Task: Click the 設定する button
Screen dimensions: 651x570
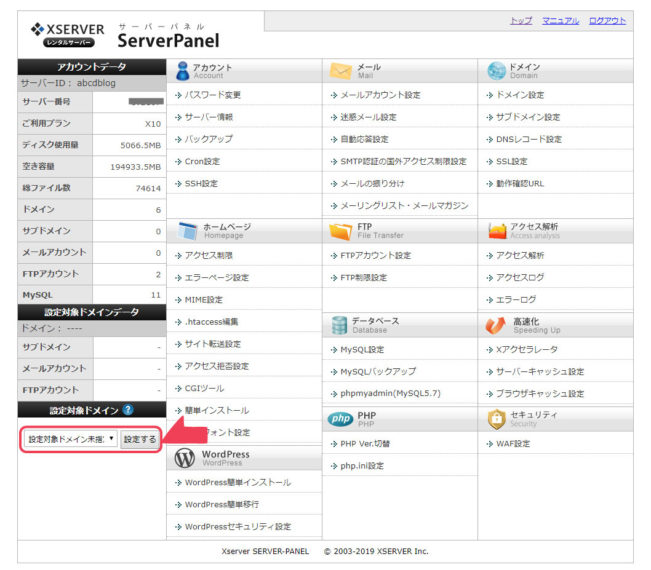Action: [x=140, y=439]
